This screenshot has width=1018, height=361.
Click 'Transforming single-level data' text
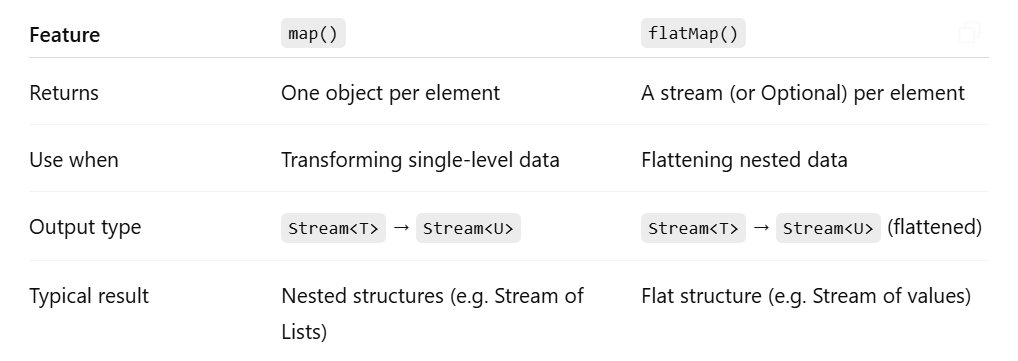click(x=420, y=160)
